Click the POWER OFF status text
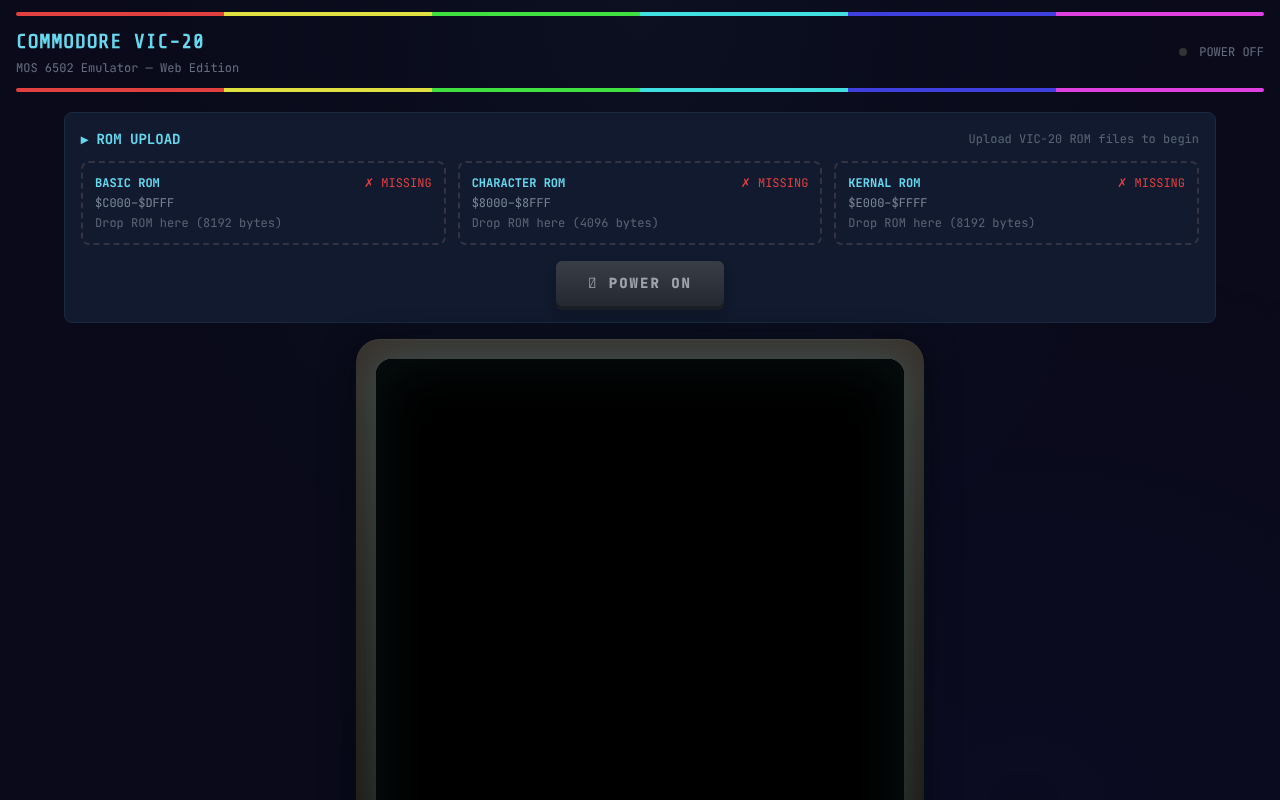The width and height of the screenshot is (1280, 800). click(x=1231, y=52)
